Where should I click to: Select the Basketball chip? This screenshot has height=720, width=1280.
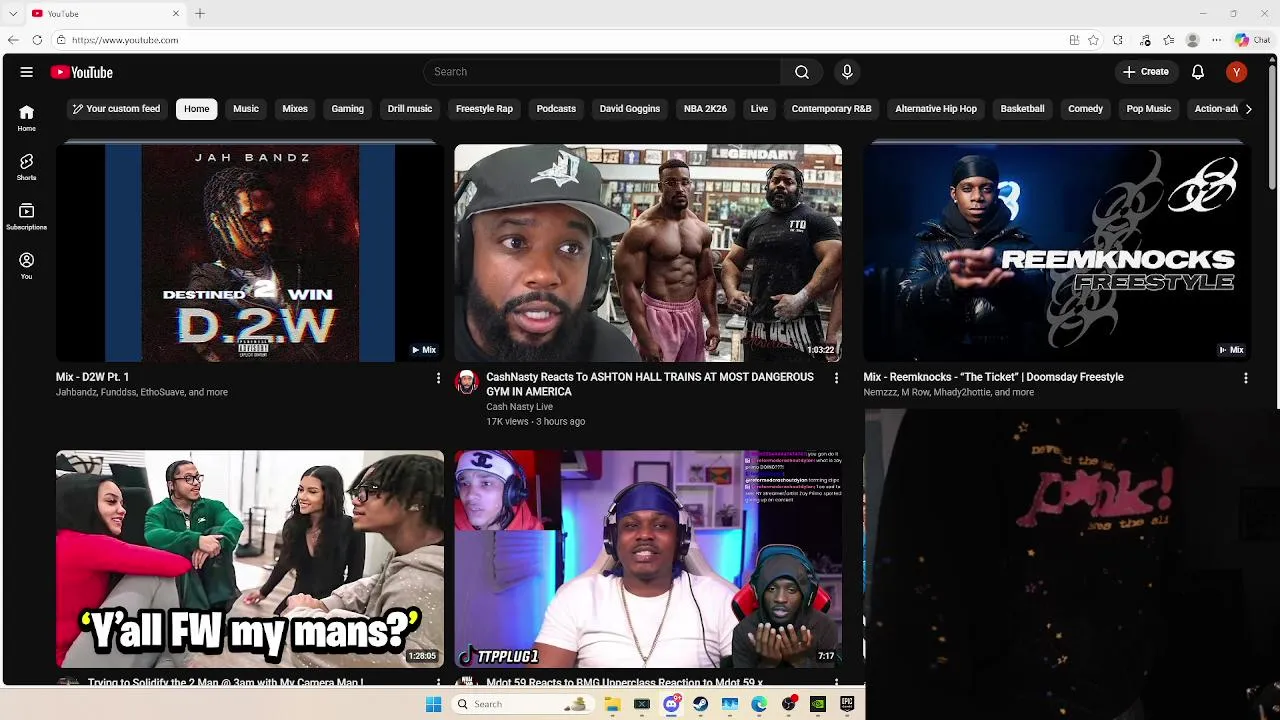click(1022, 109)
